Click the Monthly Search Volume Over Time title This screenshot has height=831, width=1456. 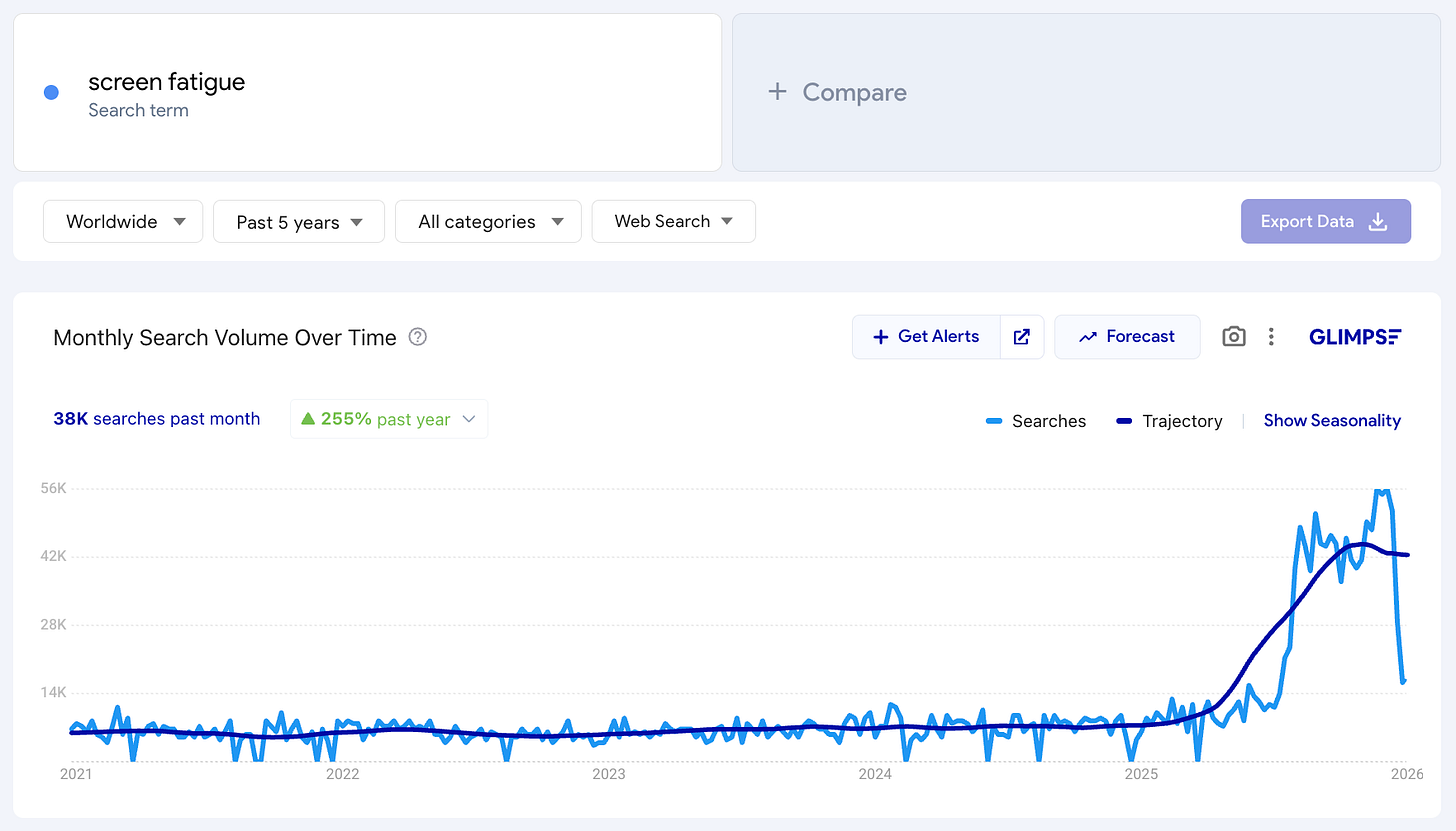click(x=225, y=338)
